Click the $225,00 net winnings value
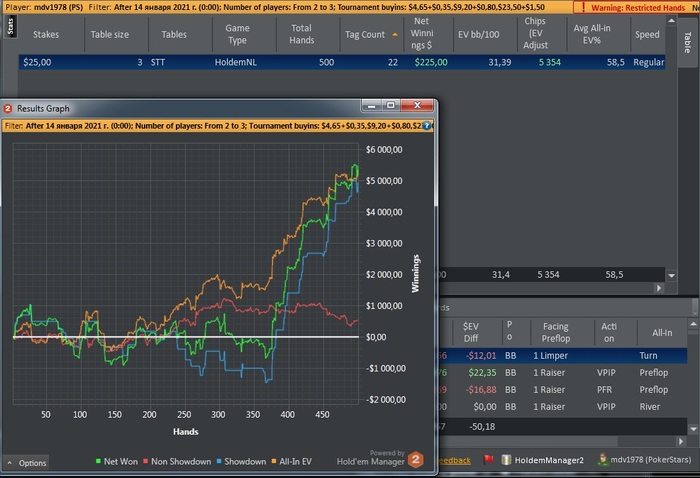Image resolution: width=700 pixels, height=478 pixels. [431, 62]
